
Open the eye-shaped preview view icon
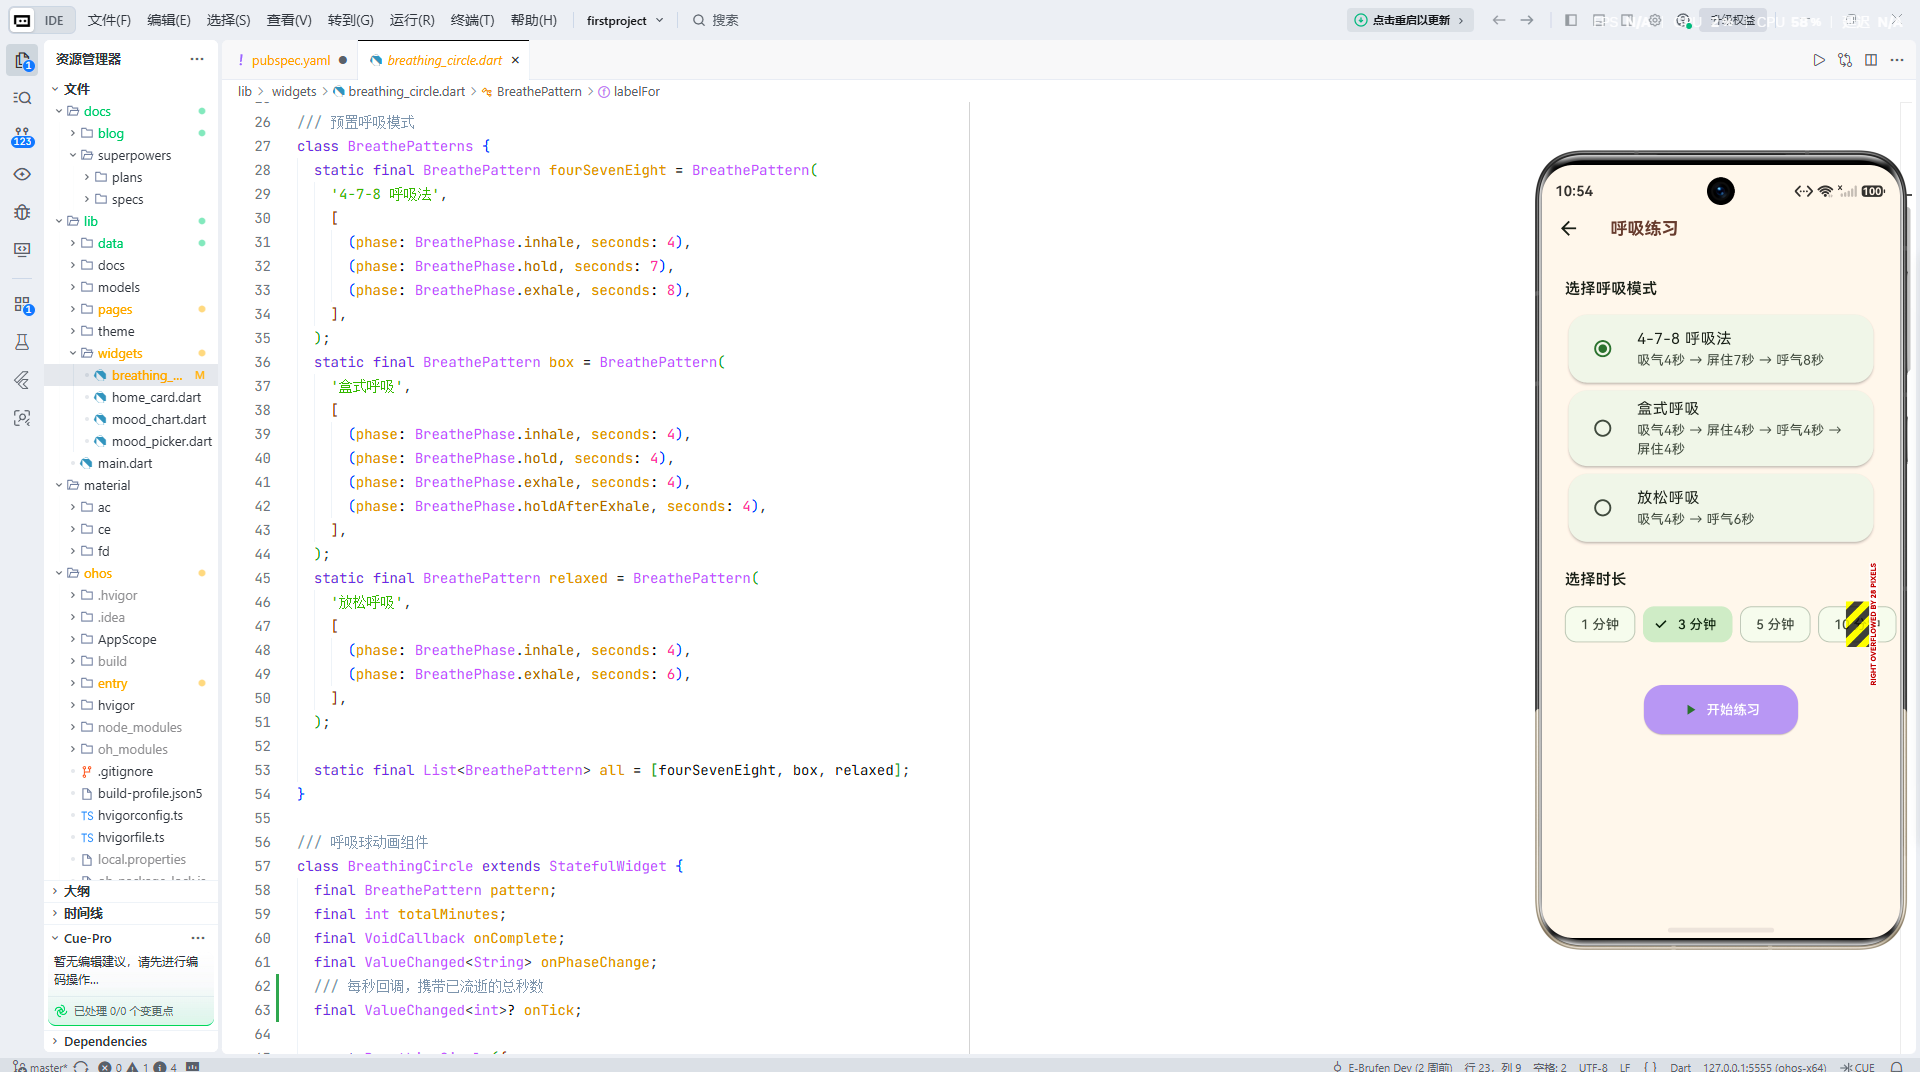22,174
